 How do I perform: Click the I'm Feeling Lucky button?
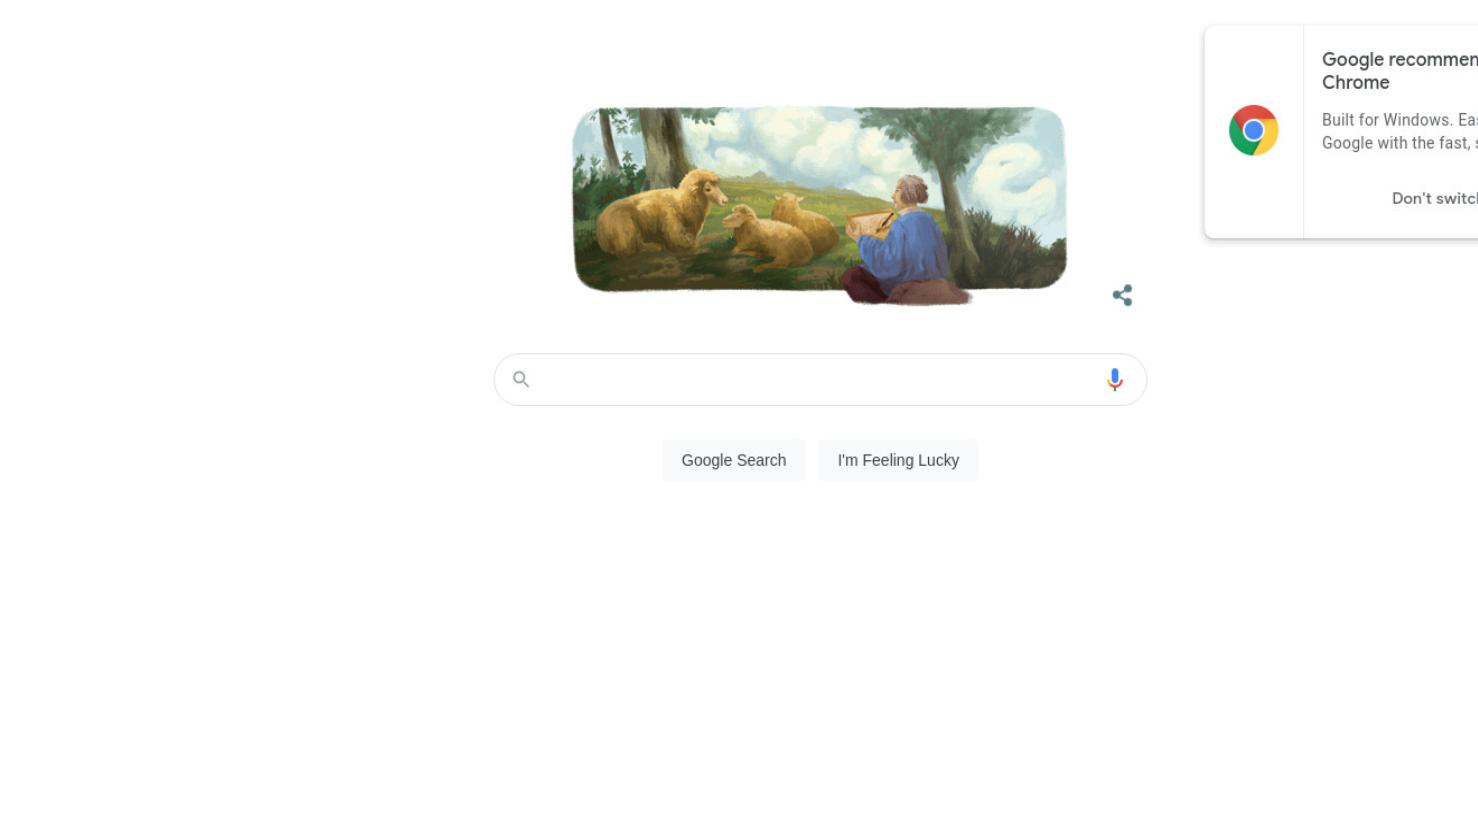click(898, 460)
